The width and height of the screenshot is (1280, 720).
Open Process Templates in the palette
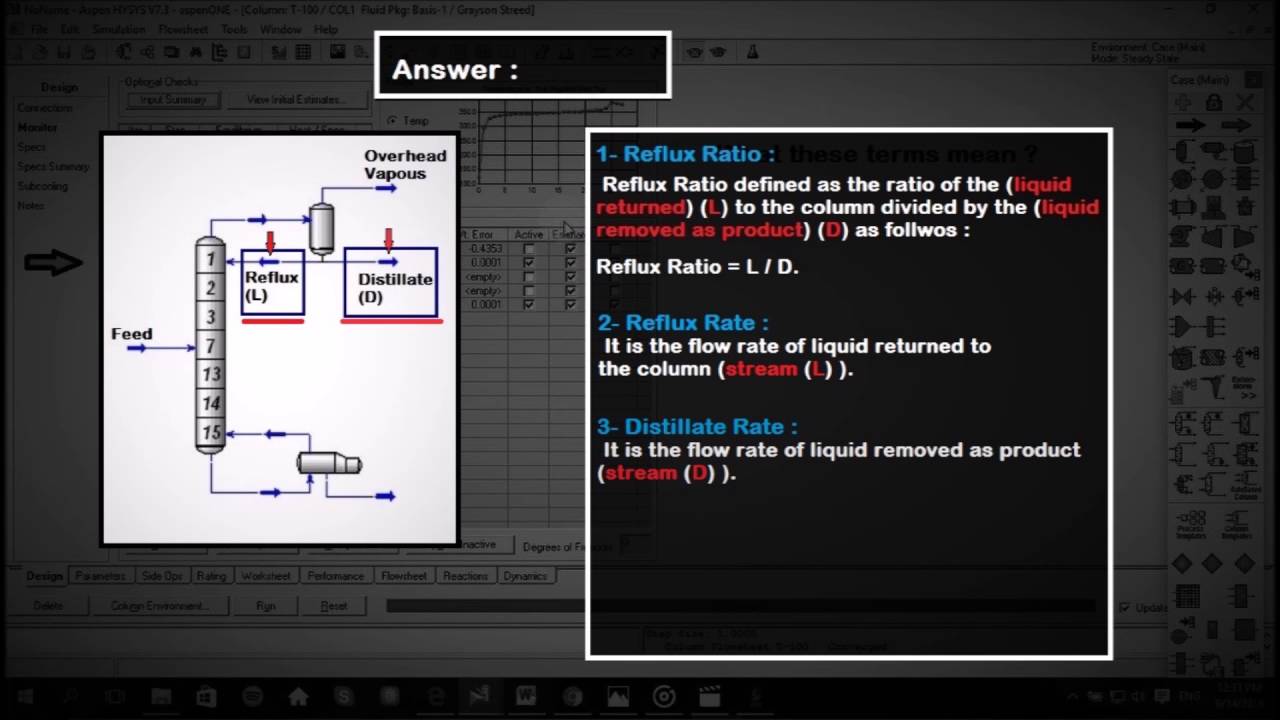pos(1190,525)
